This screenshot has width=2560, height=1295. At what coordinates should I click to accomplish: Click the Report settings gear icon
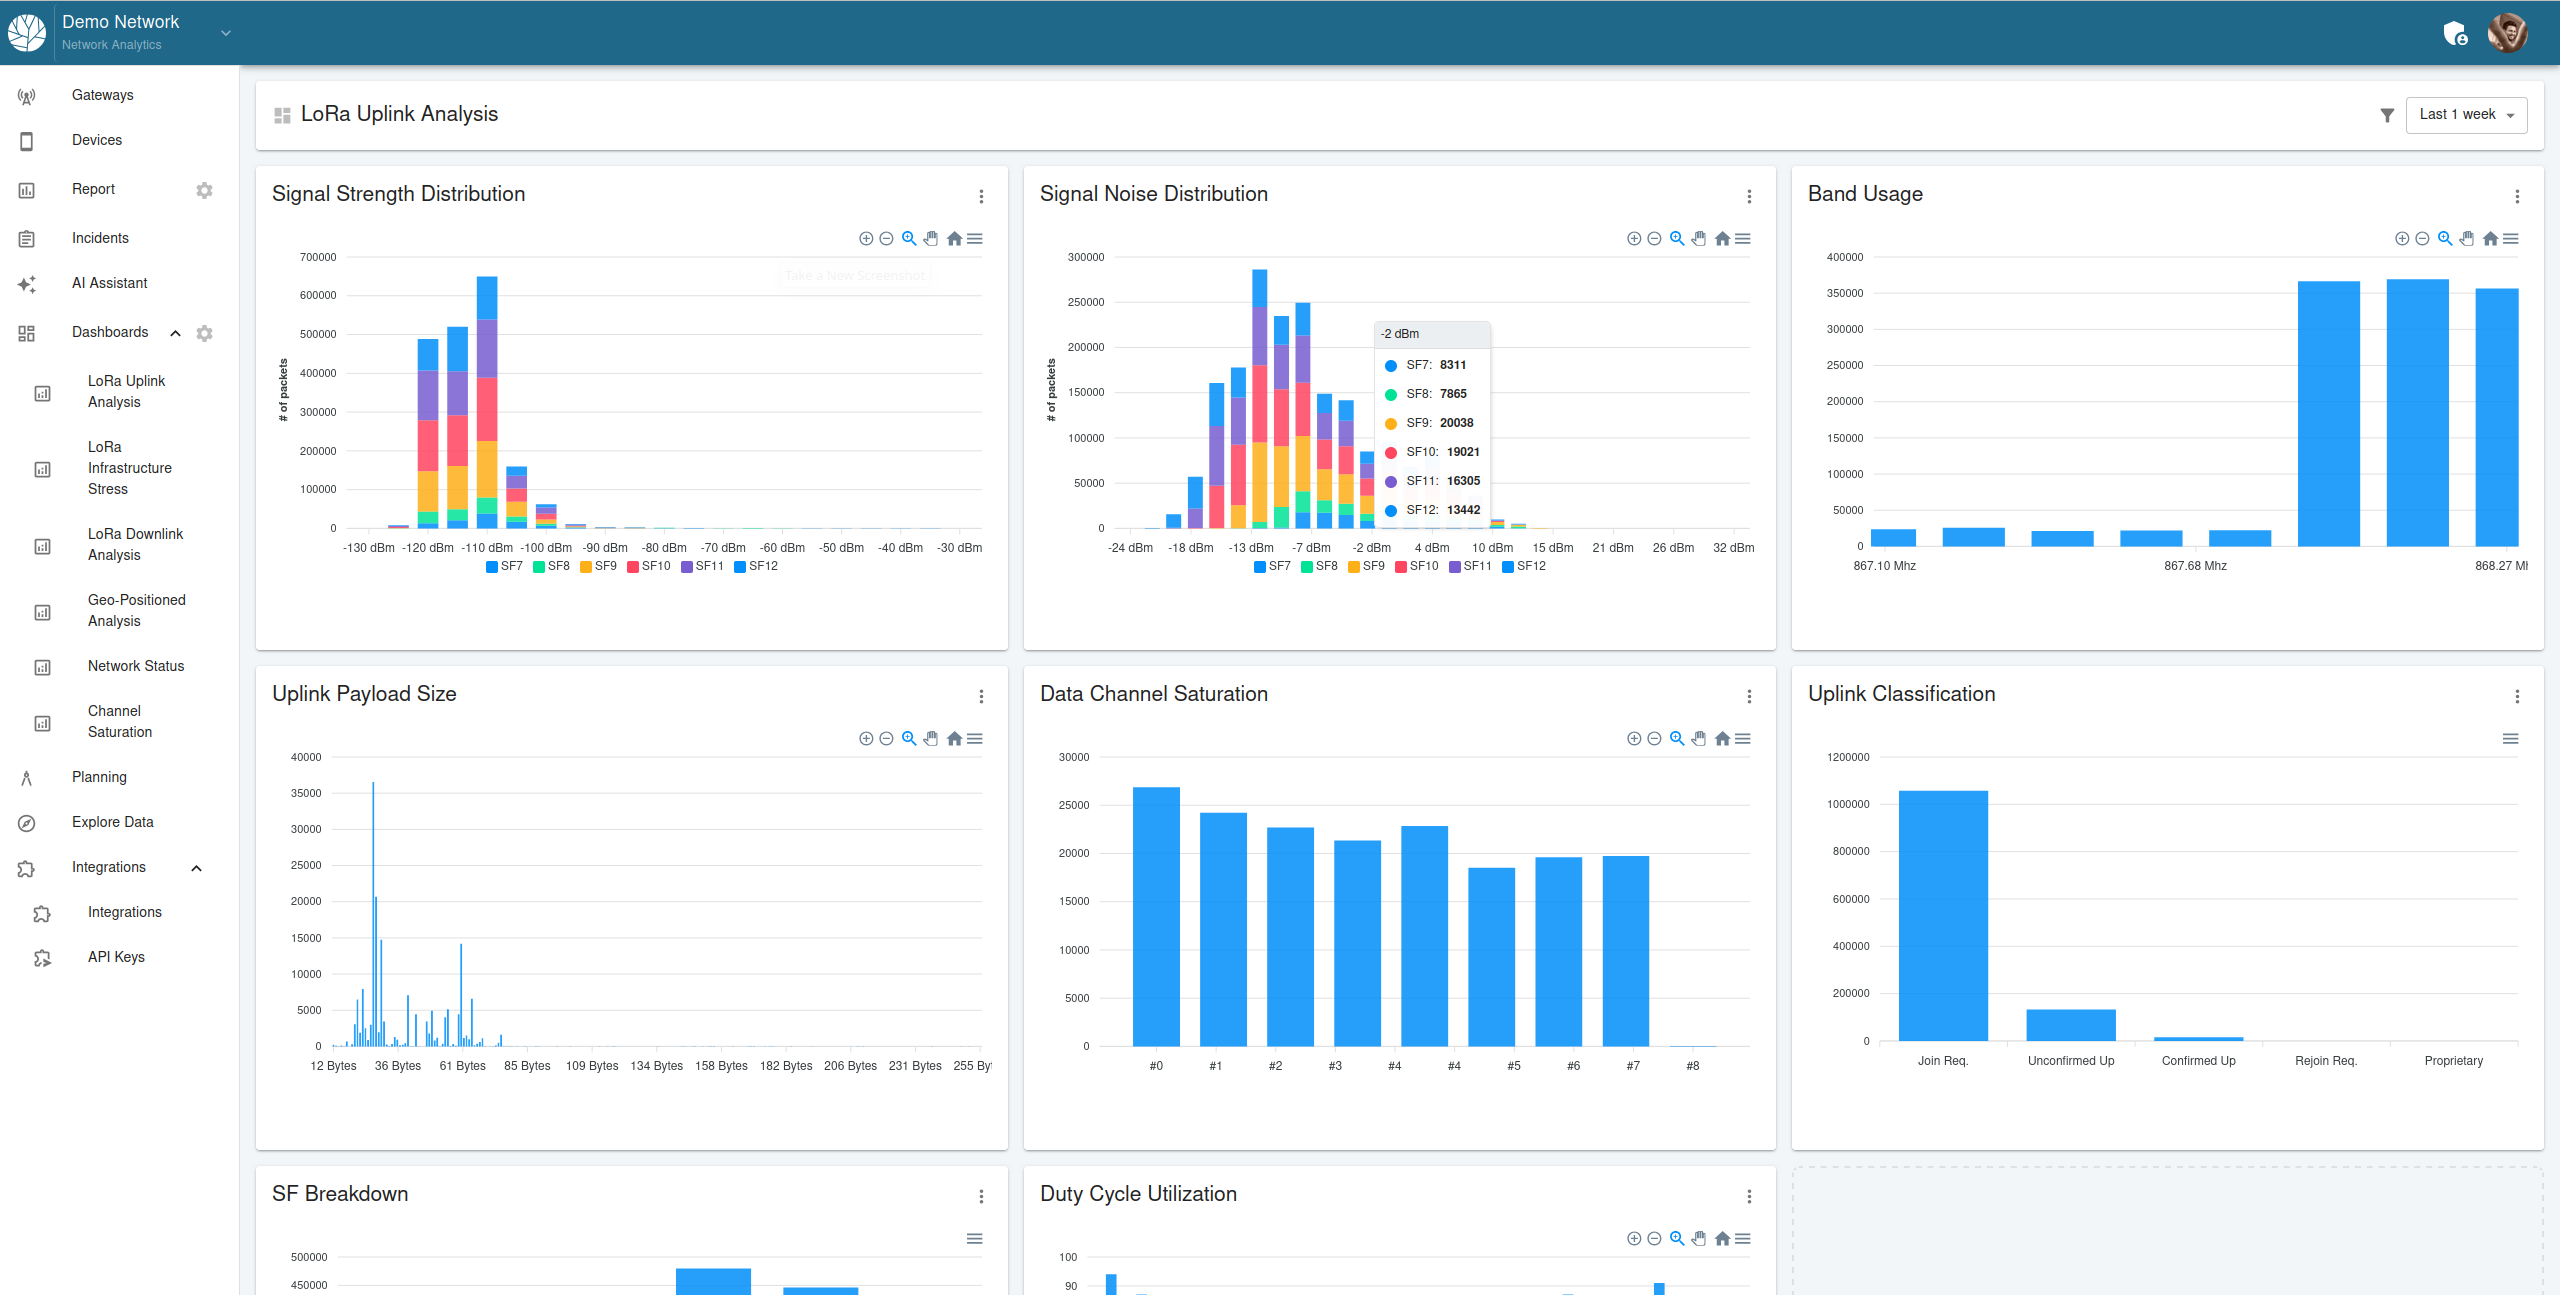click(x=204, y=190)
